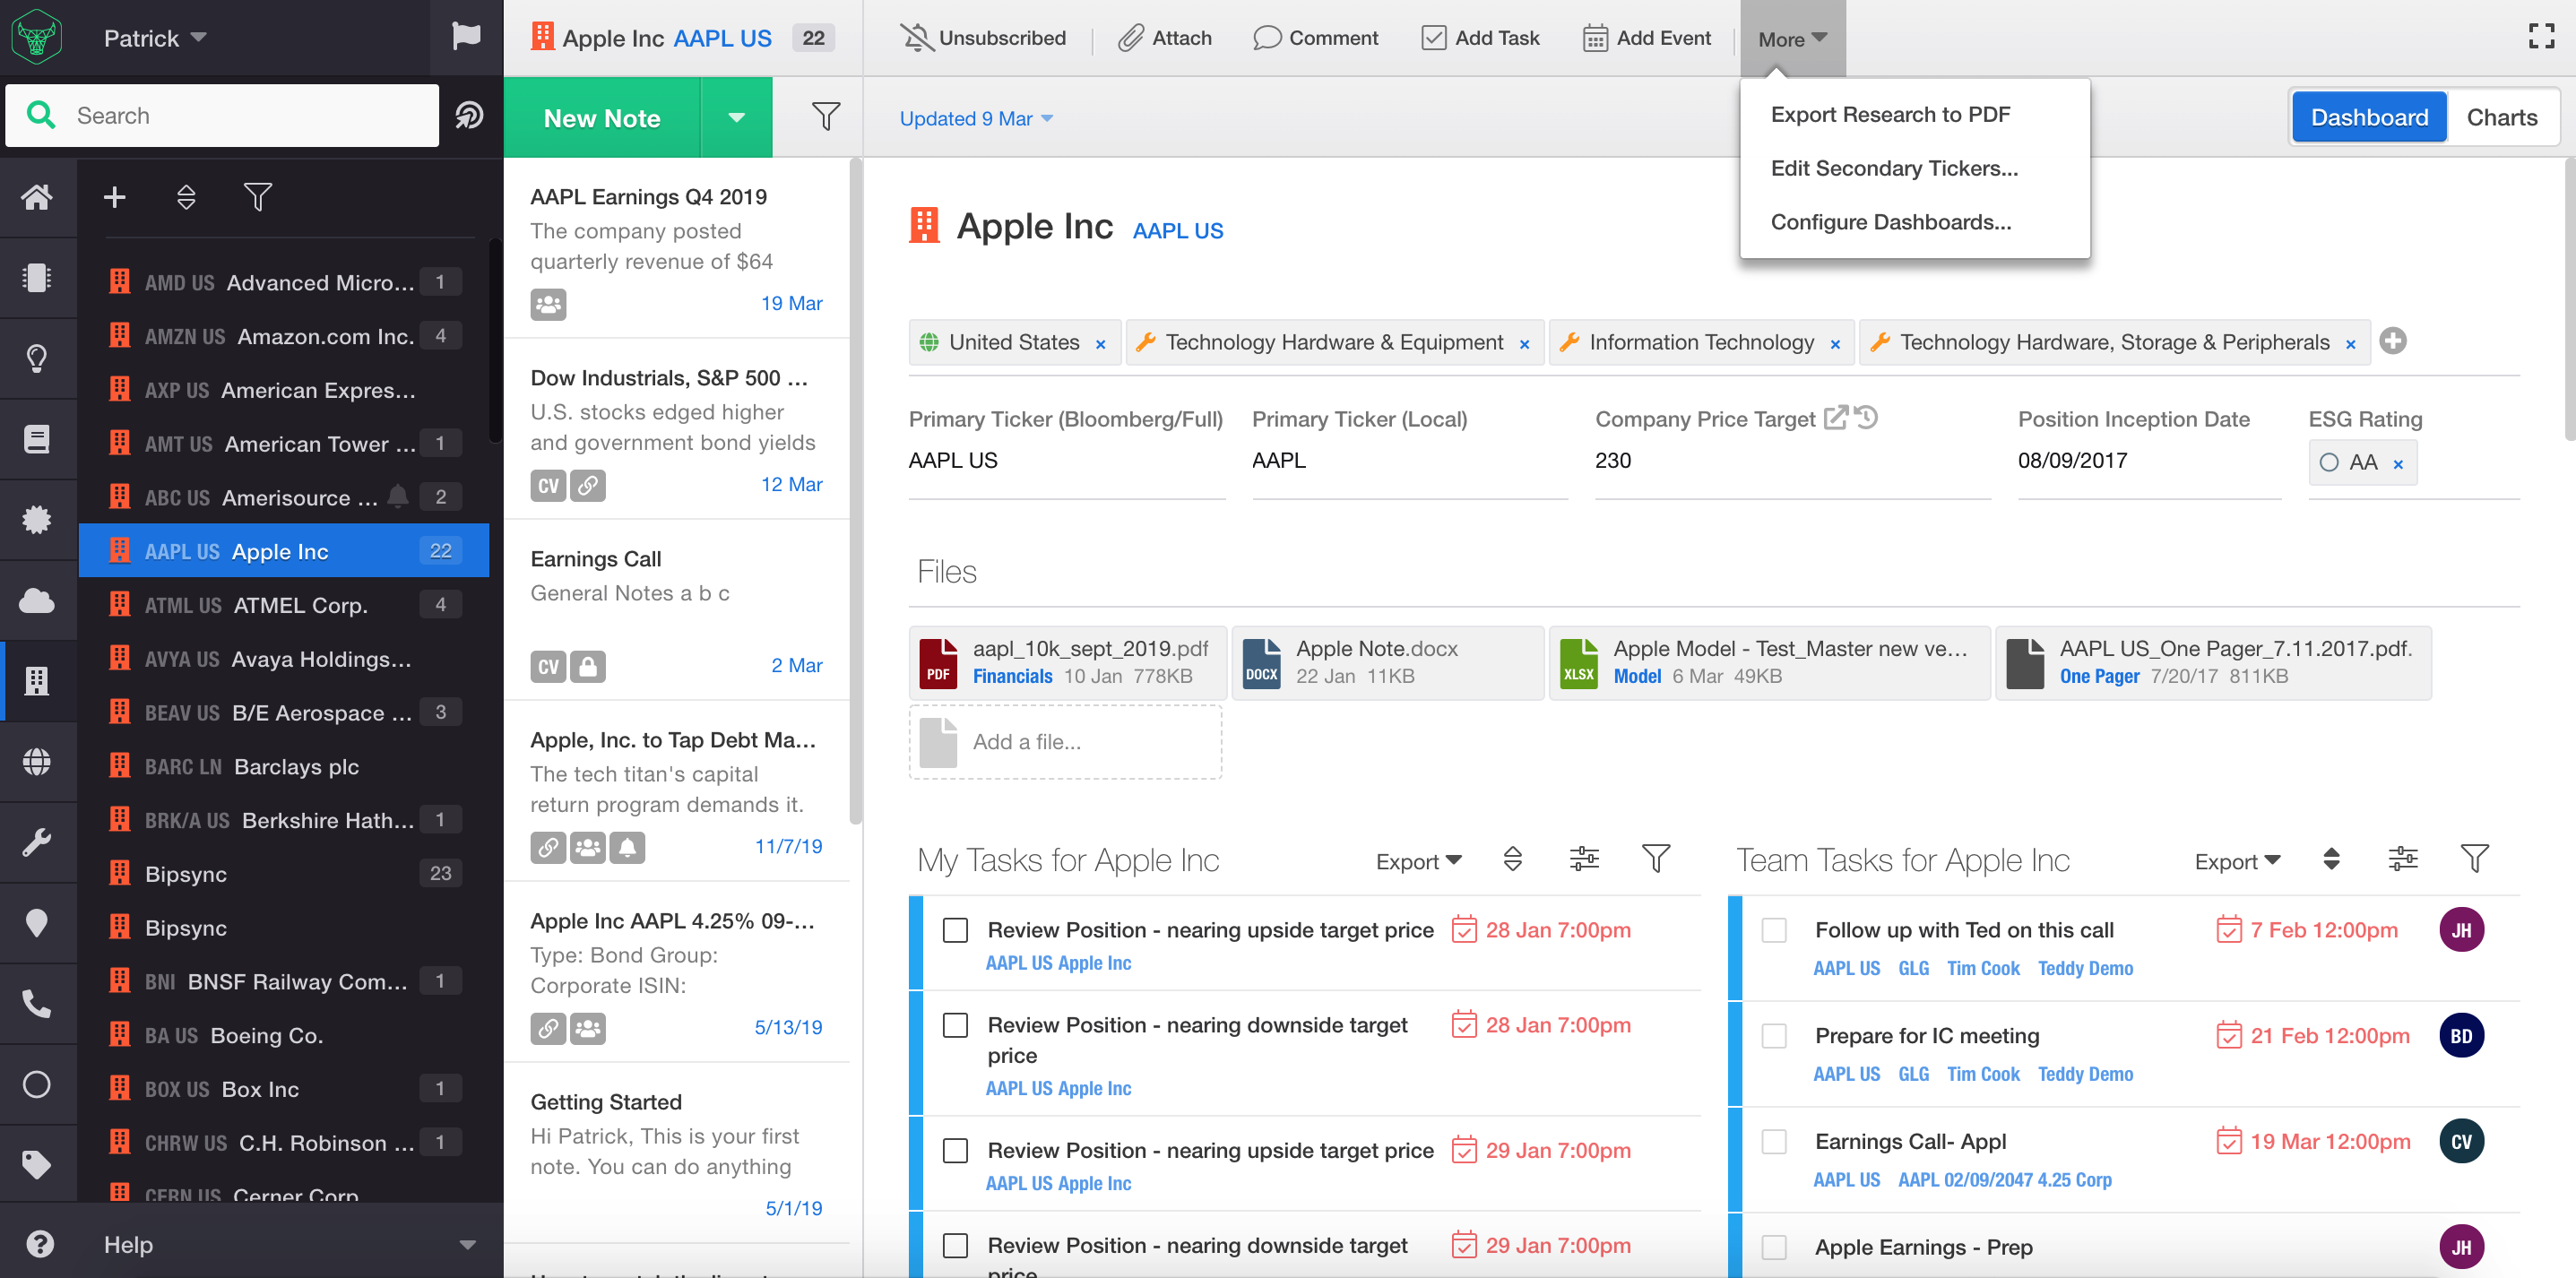The height and width of the screenshot is (1278, 2576).
Task: Check the first Review Position upside task
Action: click(955, 930)
